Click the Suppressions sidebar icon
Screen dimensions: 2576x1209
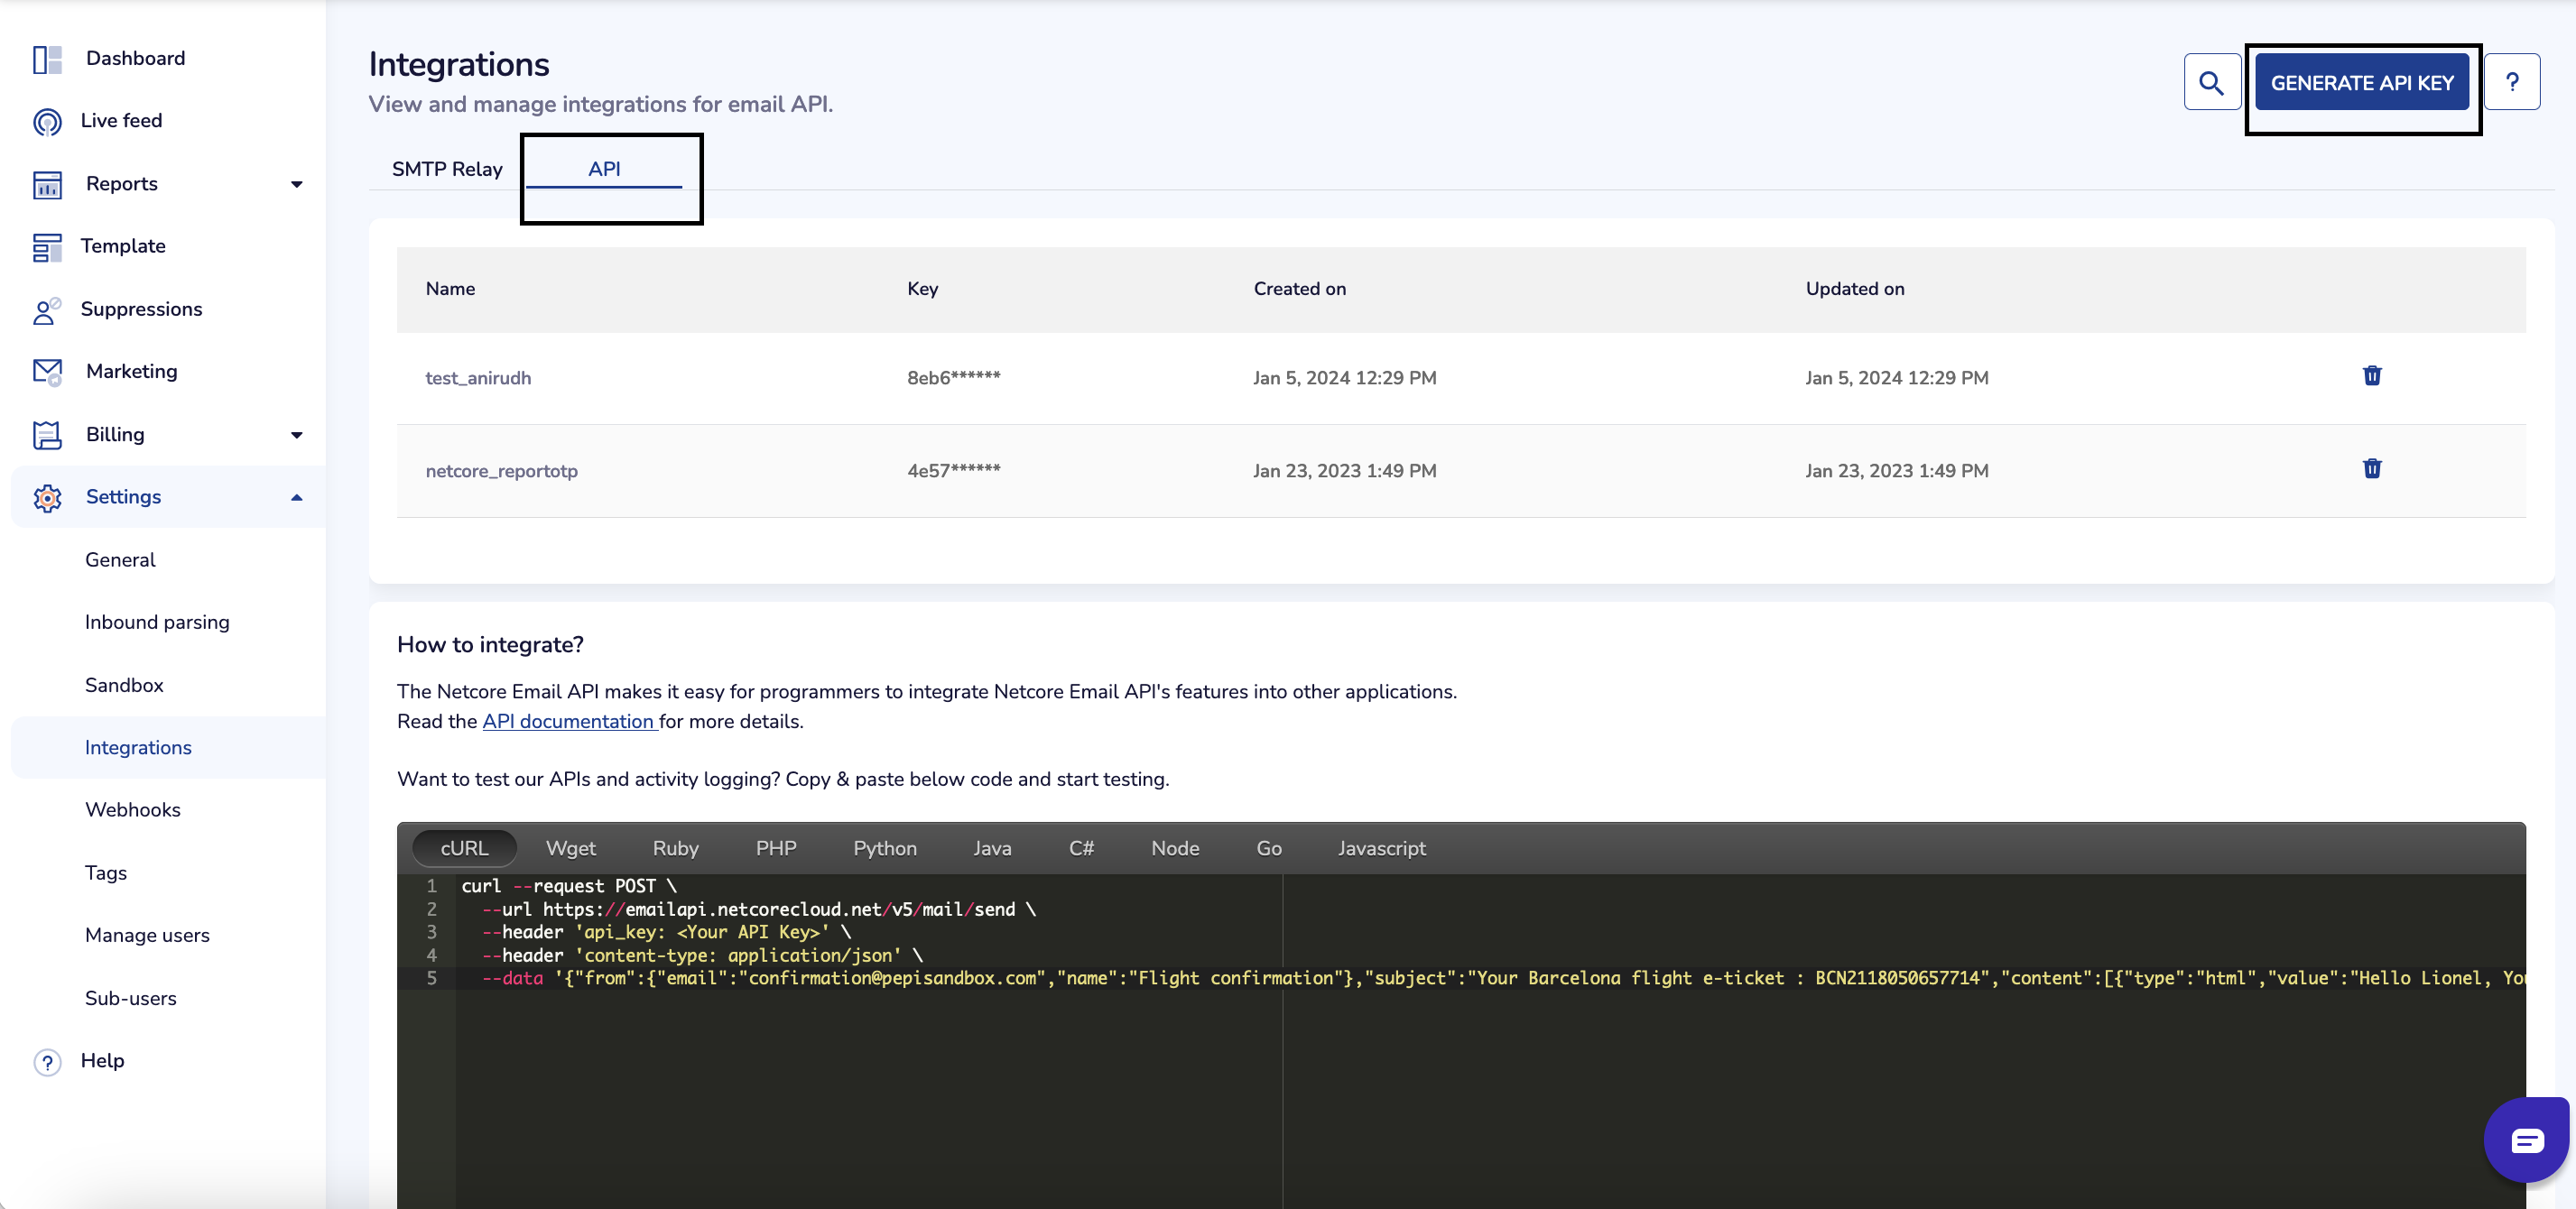pos(47,310)
